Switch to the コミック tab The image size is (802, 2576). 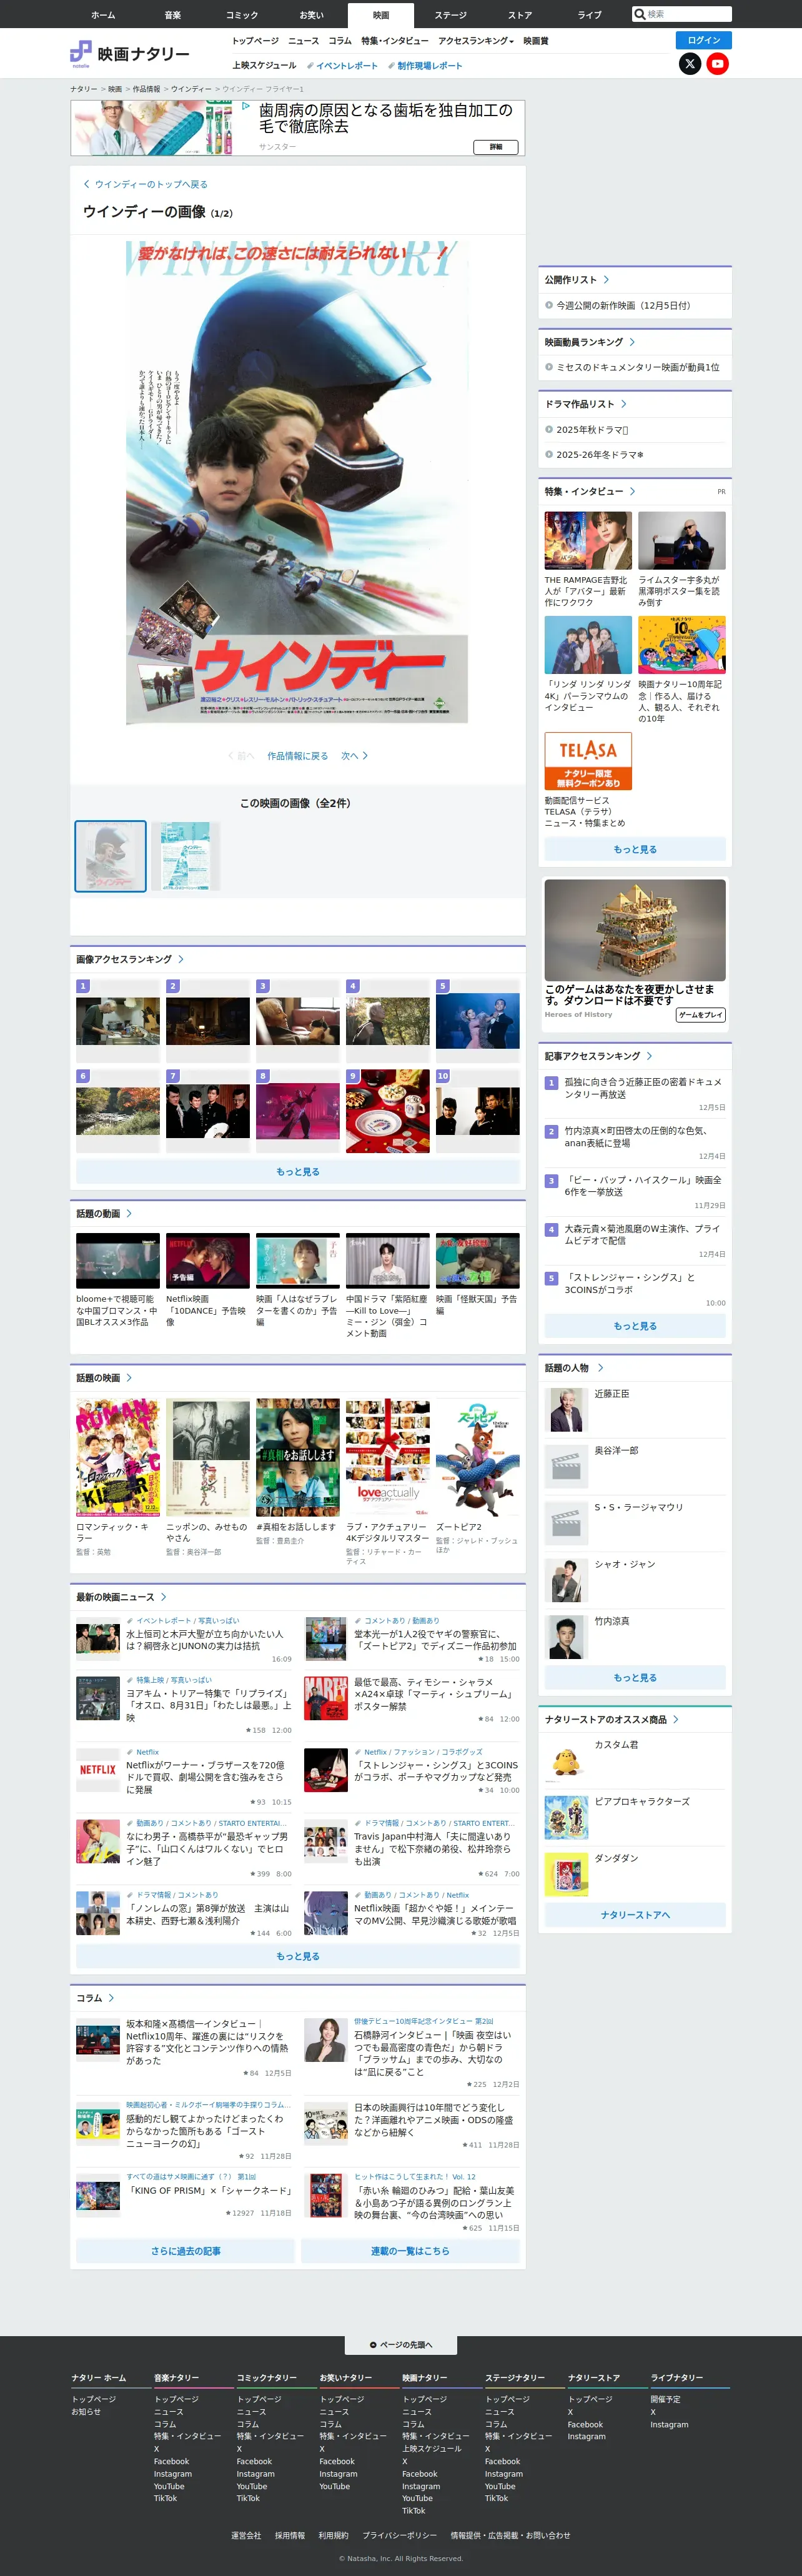tap(242, 15)
